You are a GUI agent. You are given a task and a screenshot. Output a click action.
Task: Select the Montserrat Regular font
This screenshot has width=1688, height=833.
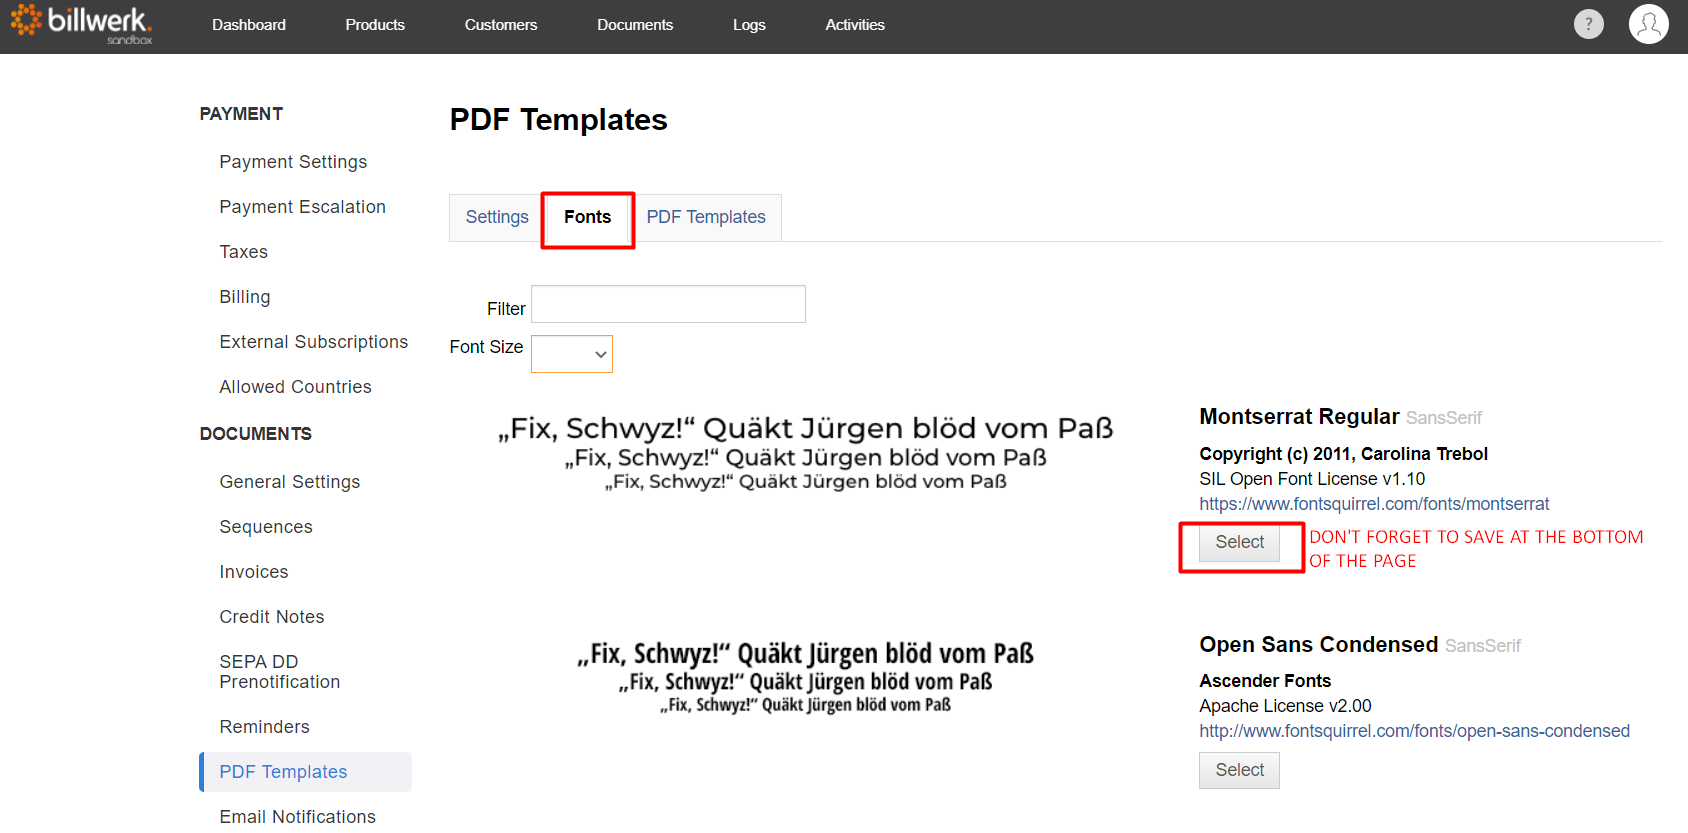1239,542
